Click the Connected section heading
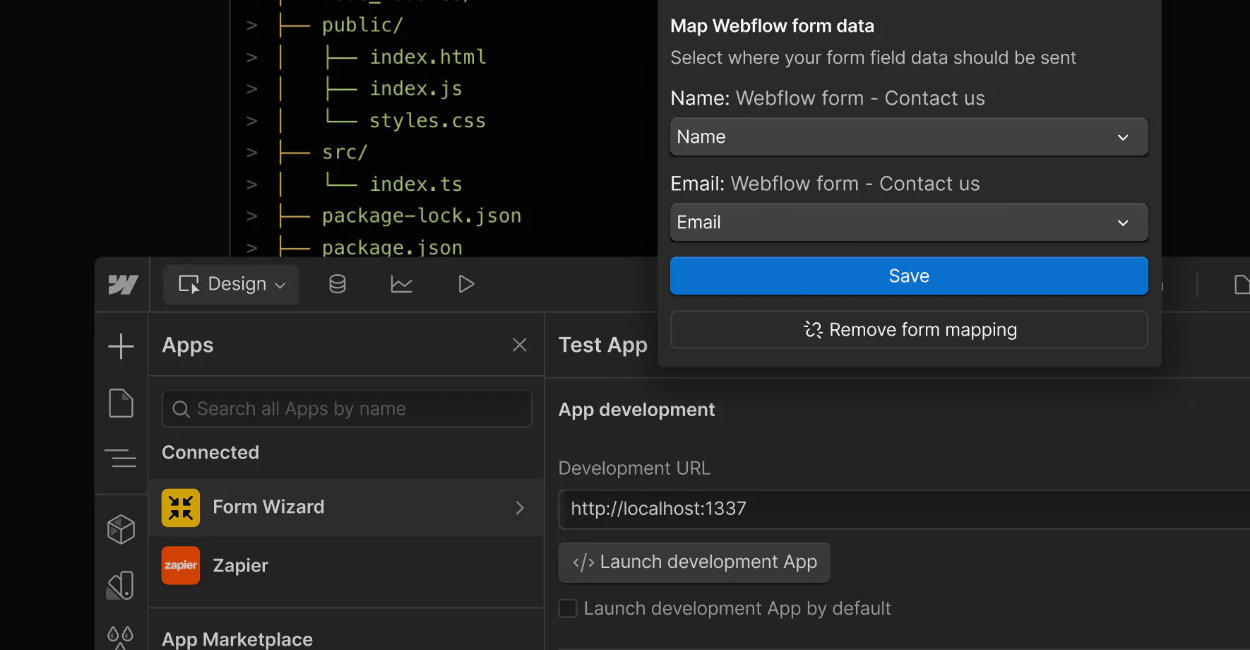 pos(211,453)
